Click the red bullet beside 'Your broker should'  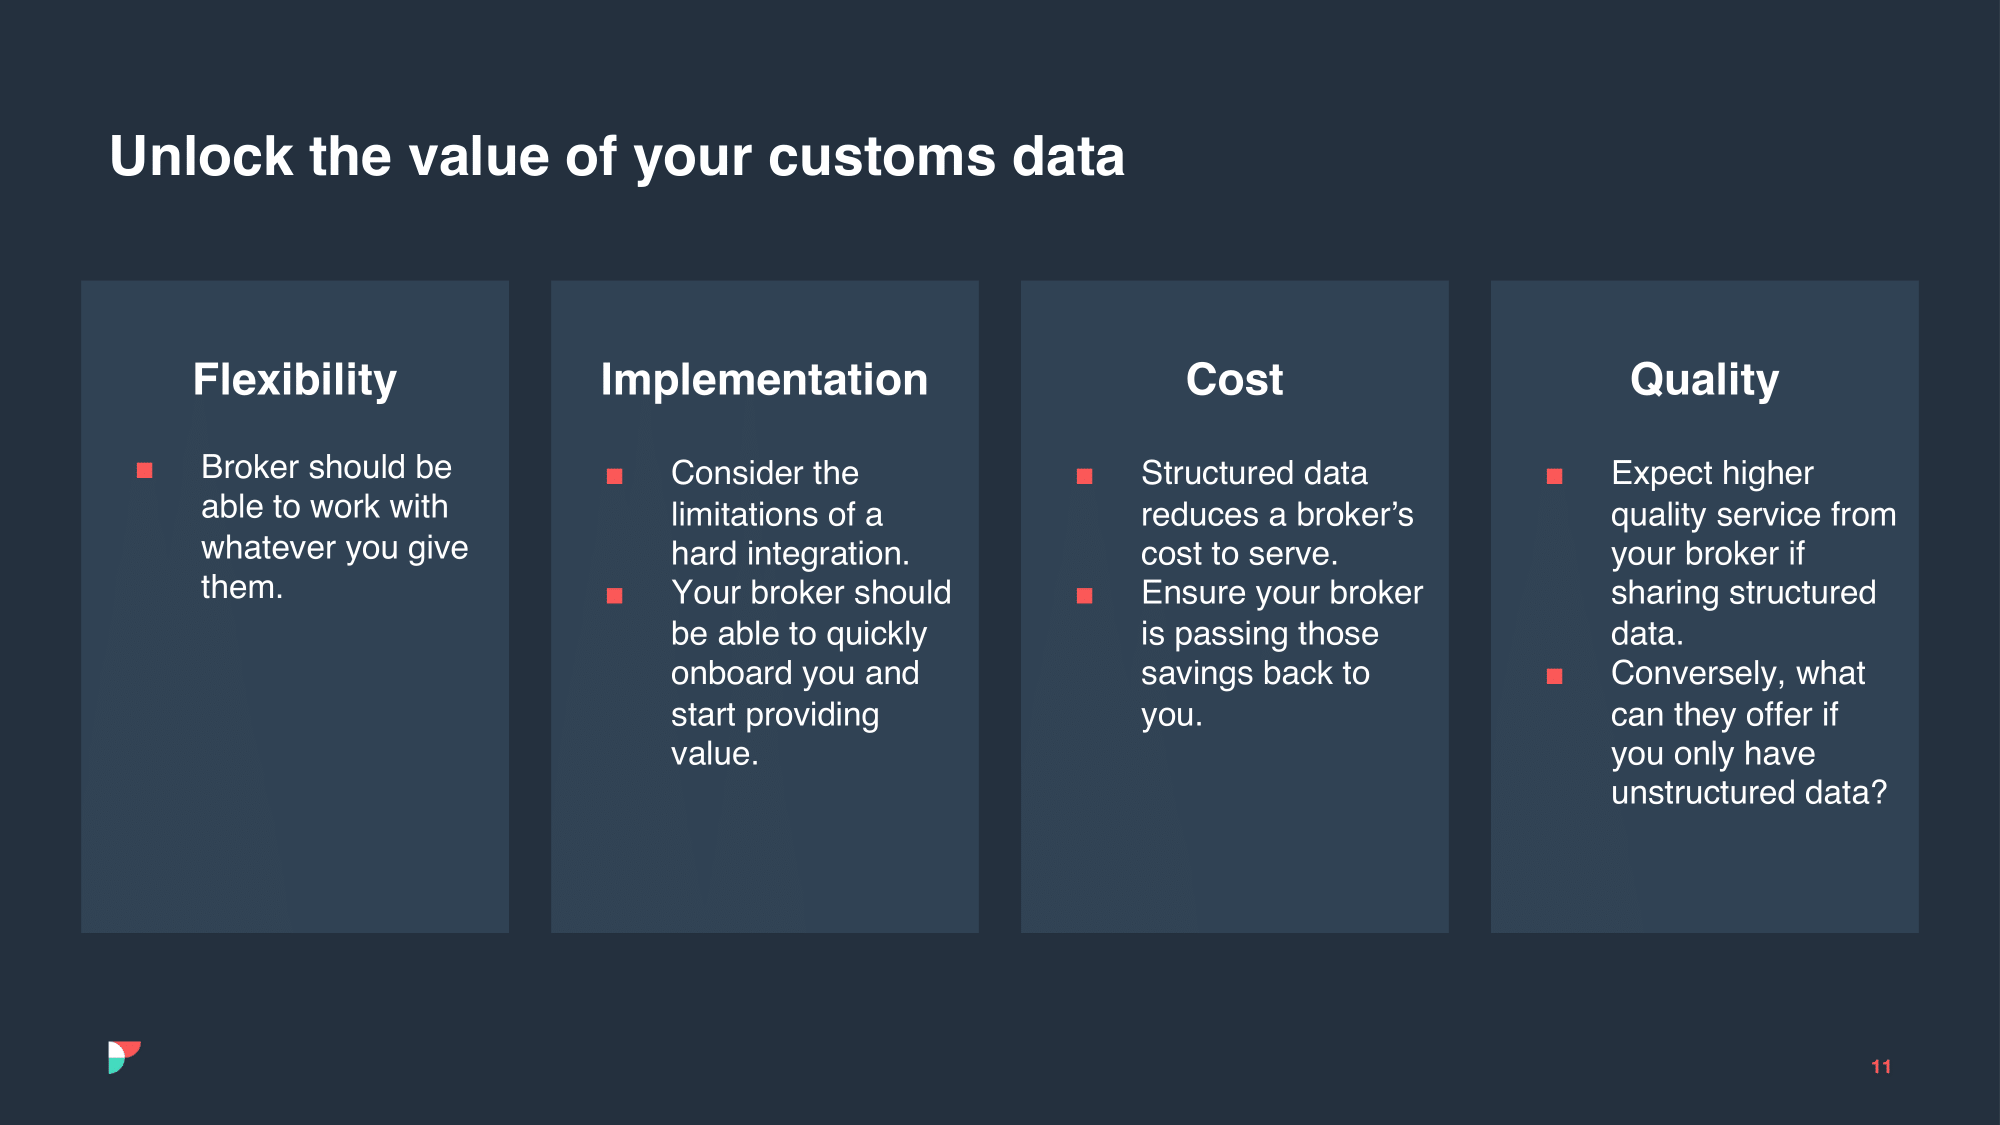tap(615, 596)
